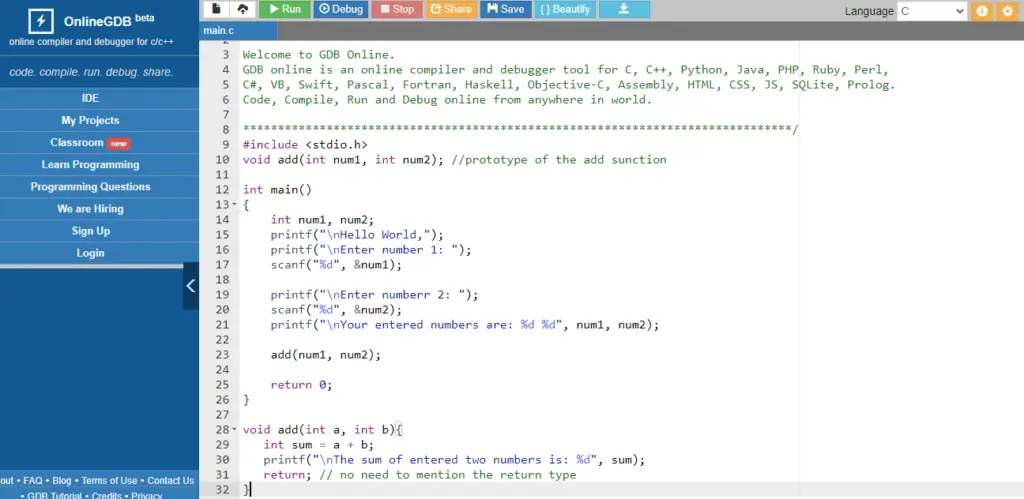Click Sign Up in the sidebar

click(91, 231)
